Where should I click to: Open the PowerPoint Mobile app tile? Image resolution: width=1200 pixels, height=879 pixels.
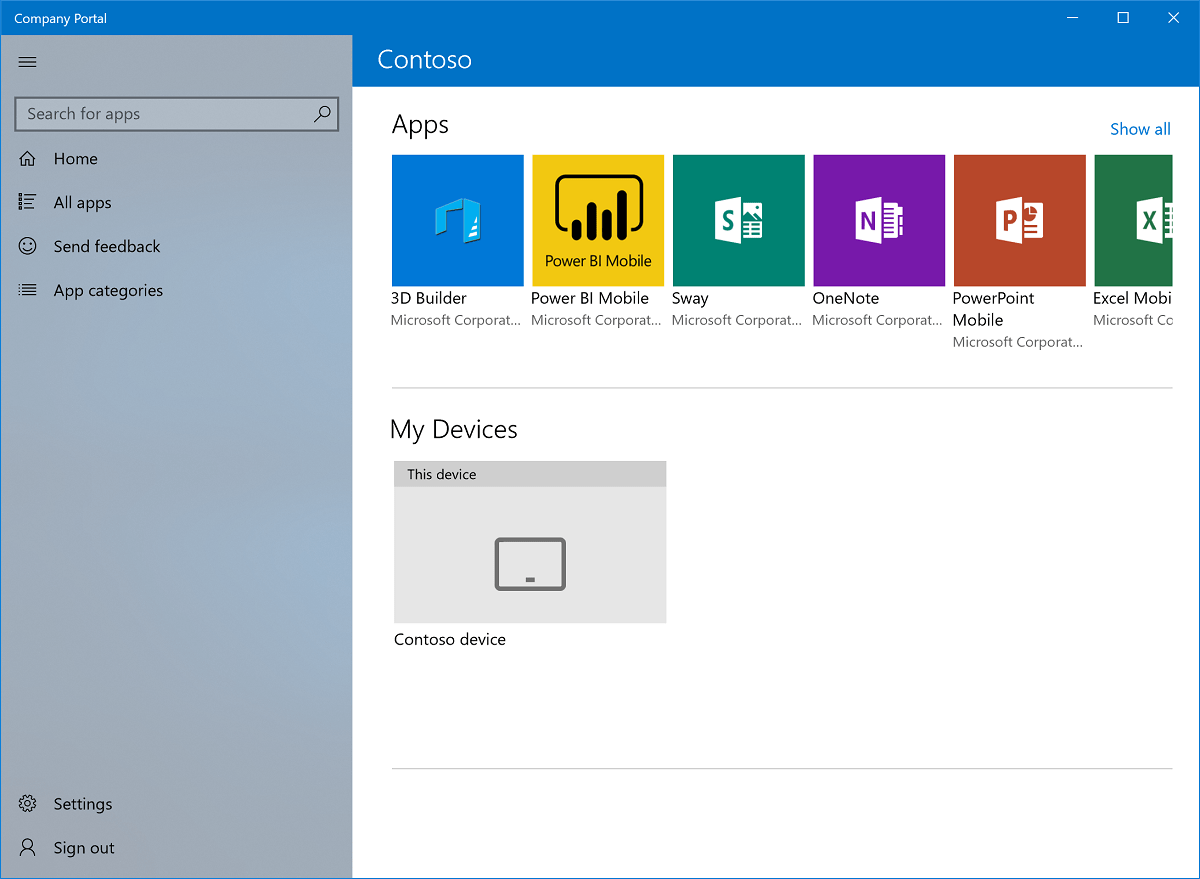click(1019, 220)
